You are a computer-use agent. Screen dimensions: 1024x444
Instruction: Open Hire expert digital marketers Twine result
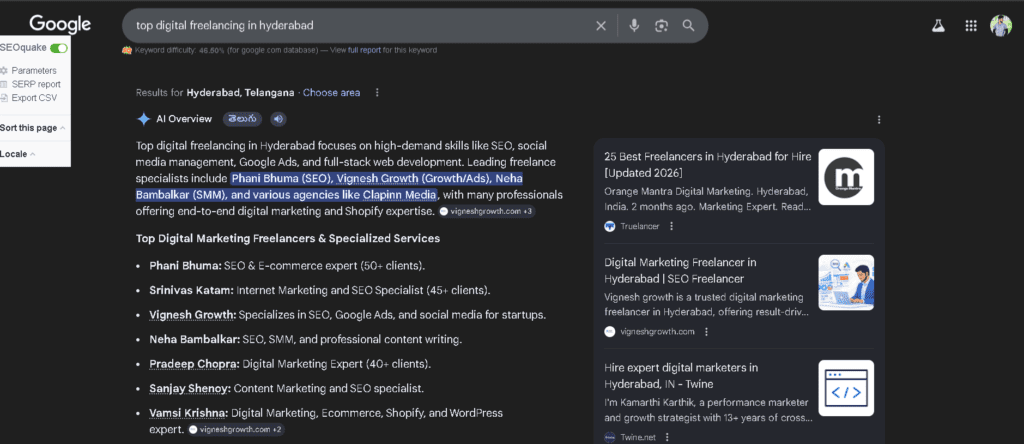pyautogui.click(x=681, y=375)
